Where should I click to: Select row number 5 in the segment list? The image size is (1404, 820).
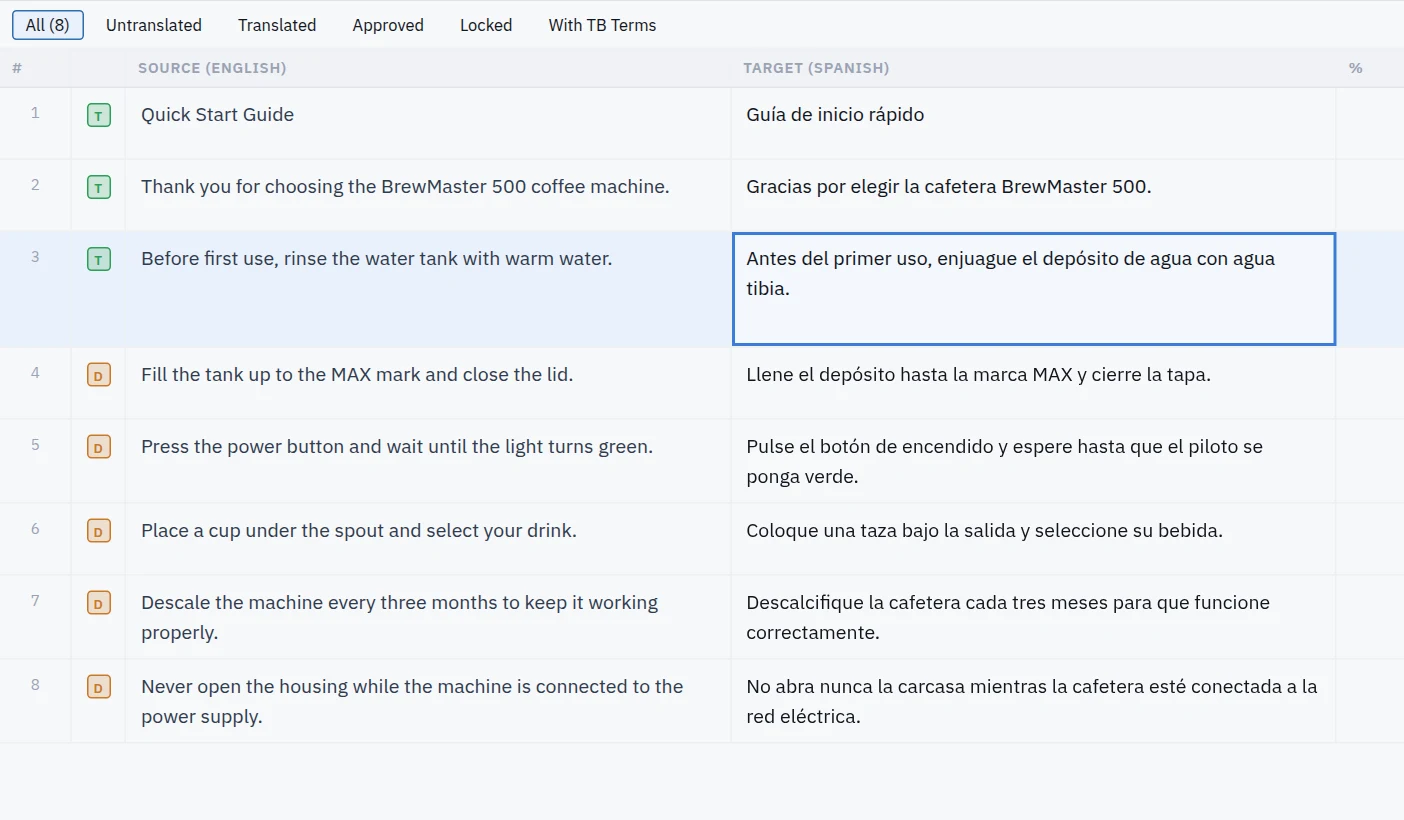[35, 444]
